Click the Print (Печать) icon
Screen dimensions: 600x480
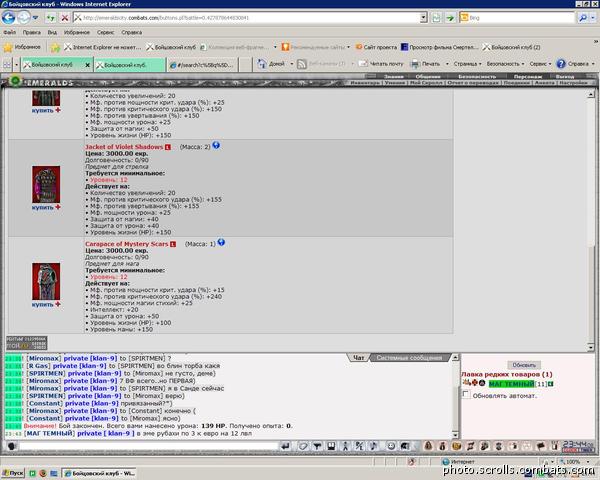(x=415, y=64)
